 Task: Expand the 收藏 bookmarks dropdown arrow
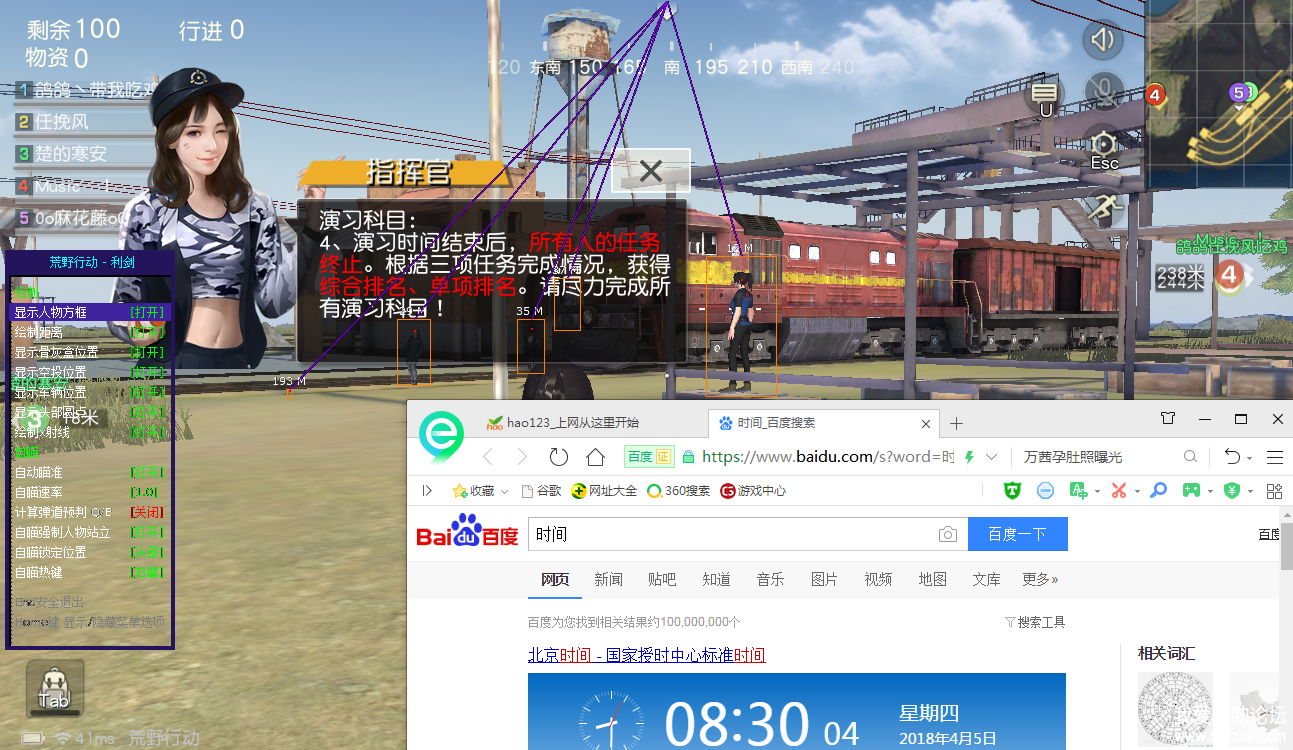[x=504, y=491]
